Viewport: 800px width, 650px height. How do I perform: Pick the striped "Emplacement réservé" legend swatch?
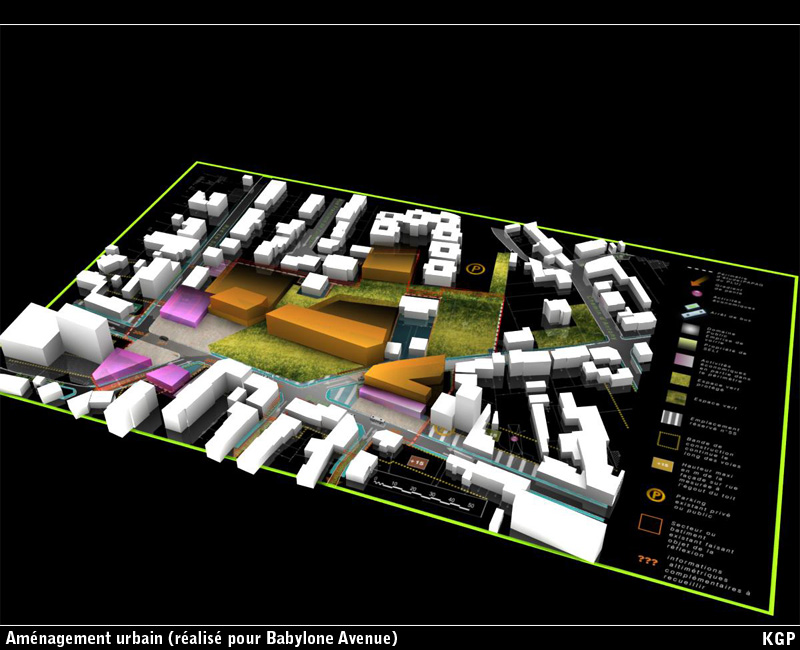point(672,418)
